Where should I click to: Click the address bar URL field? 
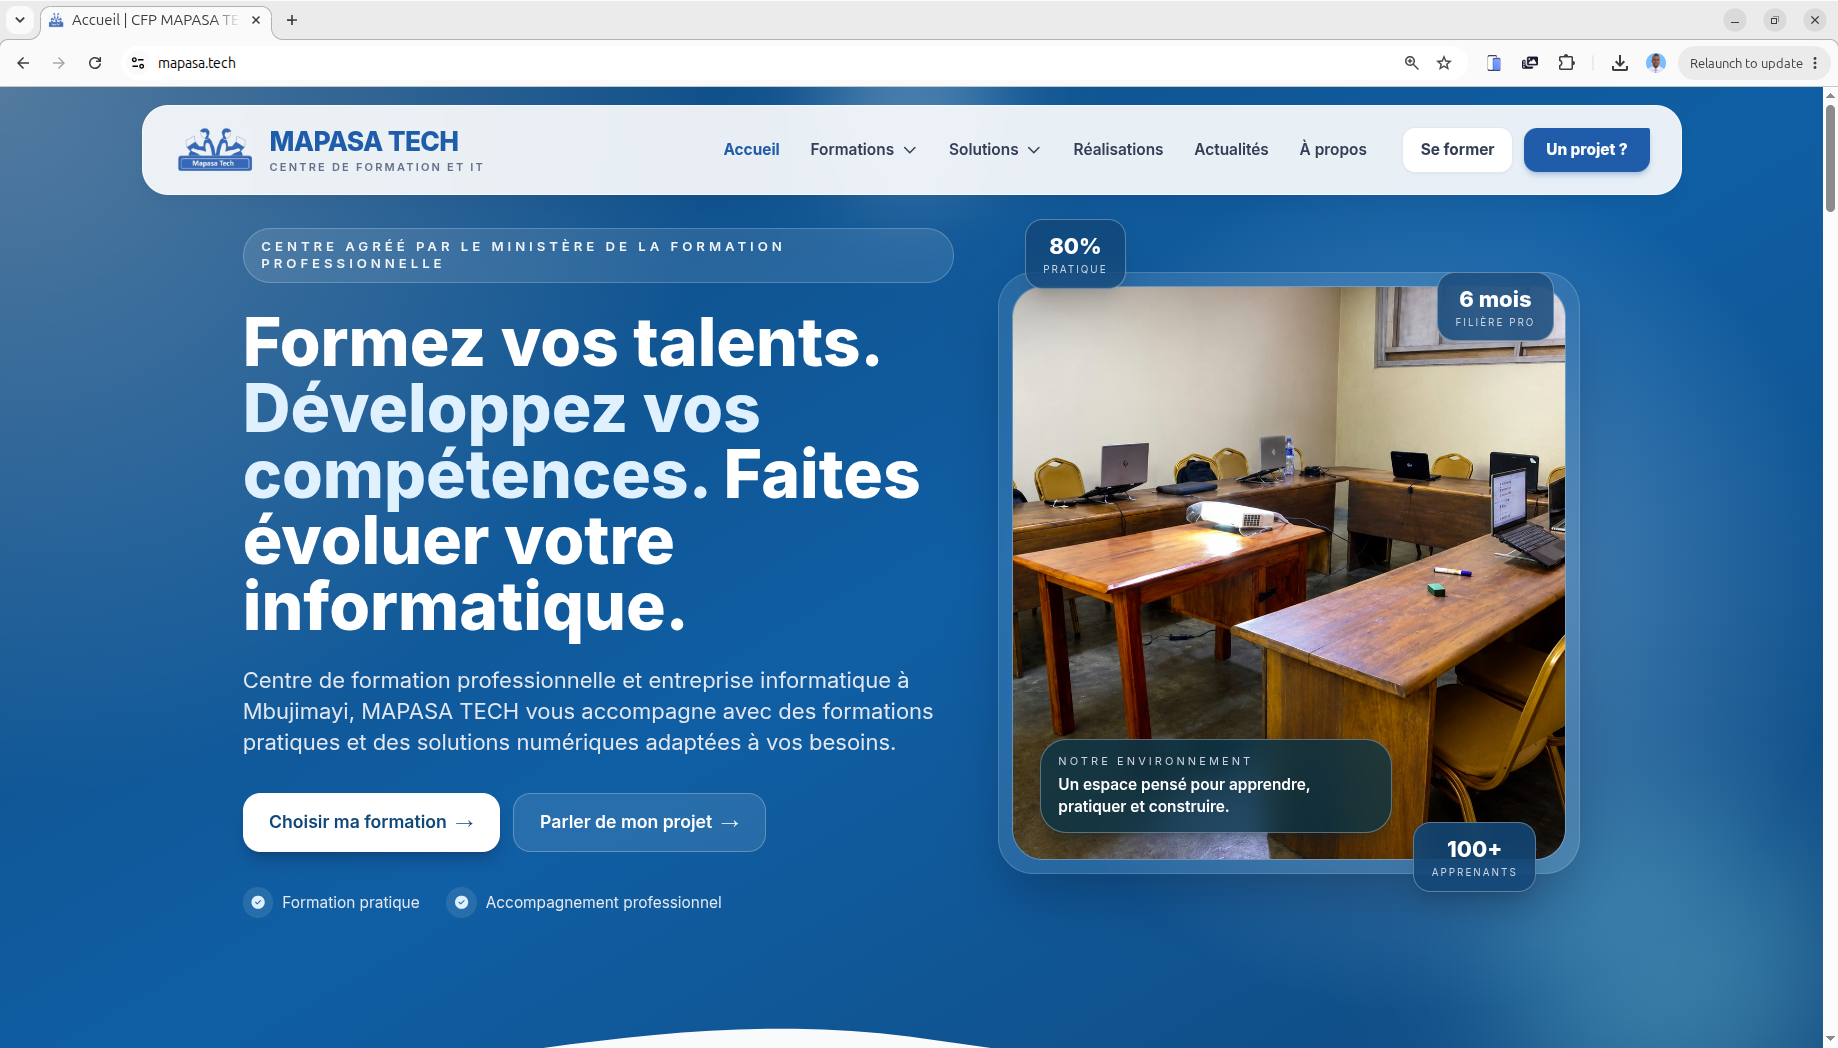(760, 63)
